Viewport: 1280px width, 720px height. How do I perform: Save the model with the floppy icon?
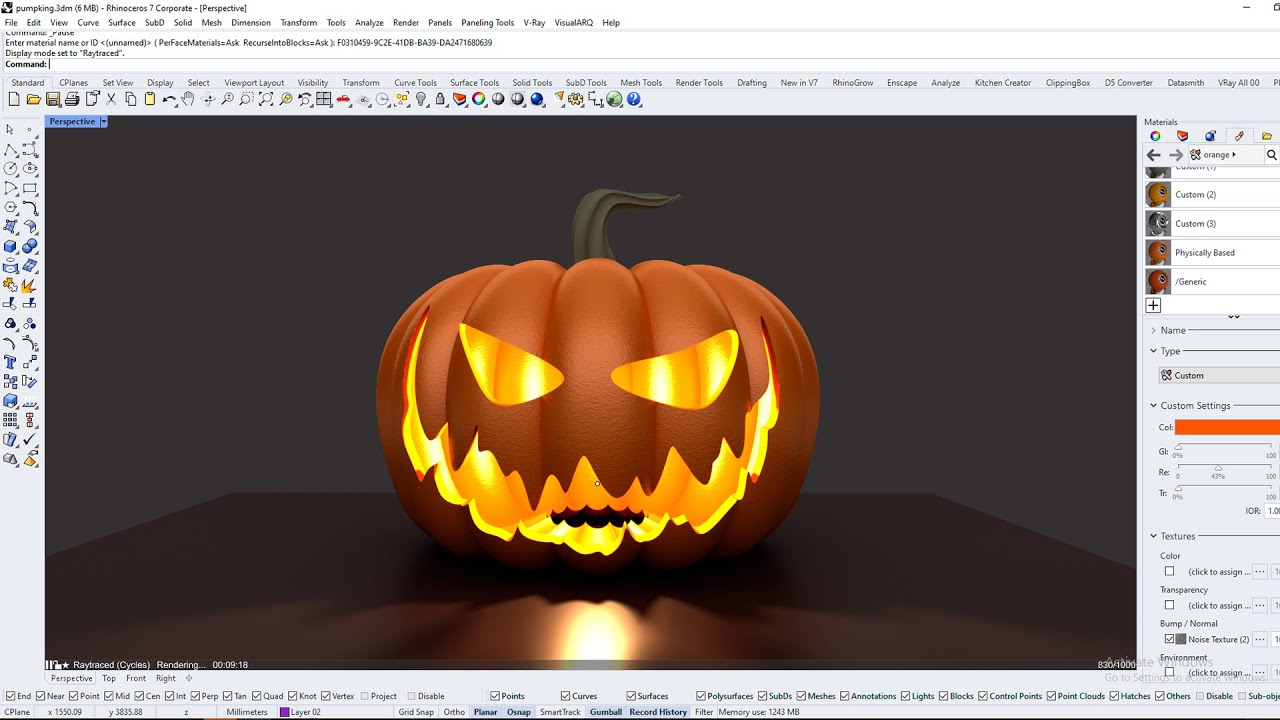pyautogui.click(x=53, y=99)
